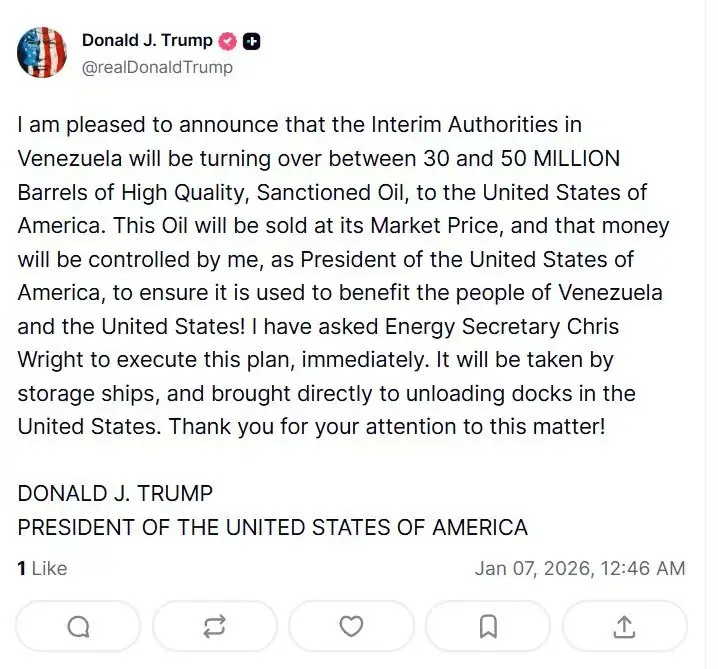View who liked via "1 Like"

[42, 568]
